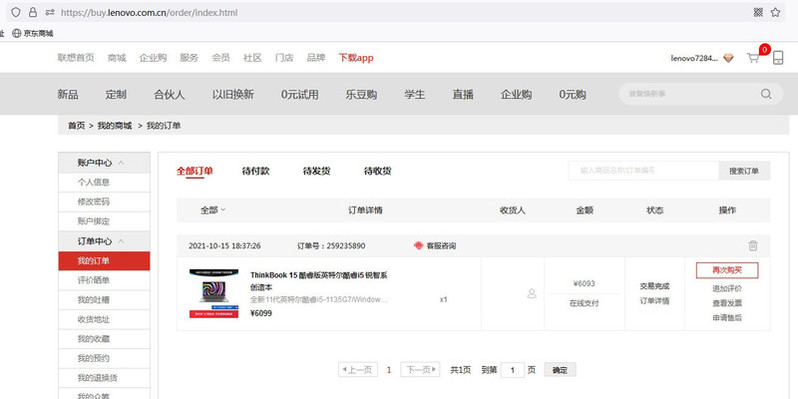Click the QR code icon in address bar
Image resolution: width=798 pixels, height=399 pixels.
pos(758,13)
